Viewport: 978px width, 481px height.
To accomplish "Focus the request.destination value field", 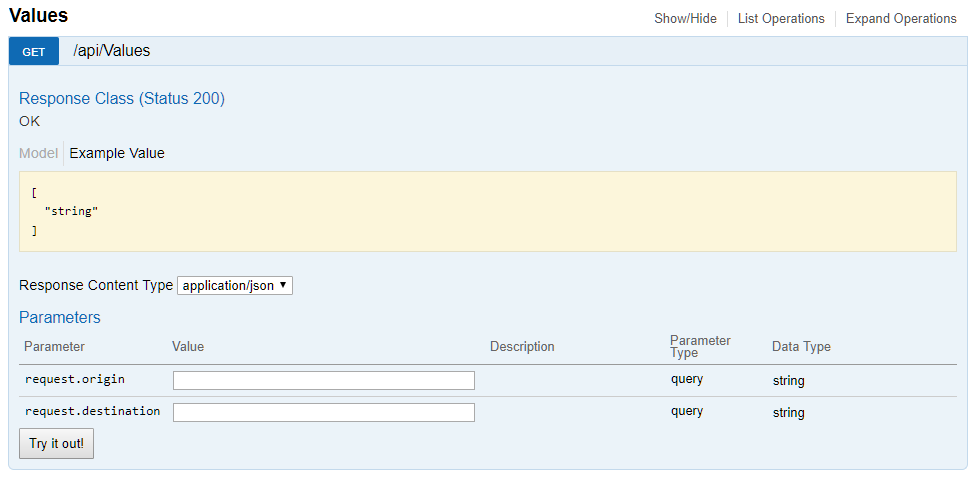I will [x=324, y=412].
